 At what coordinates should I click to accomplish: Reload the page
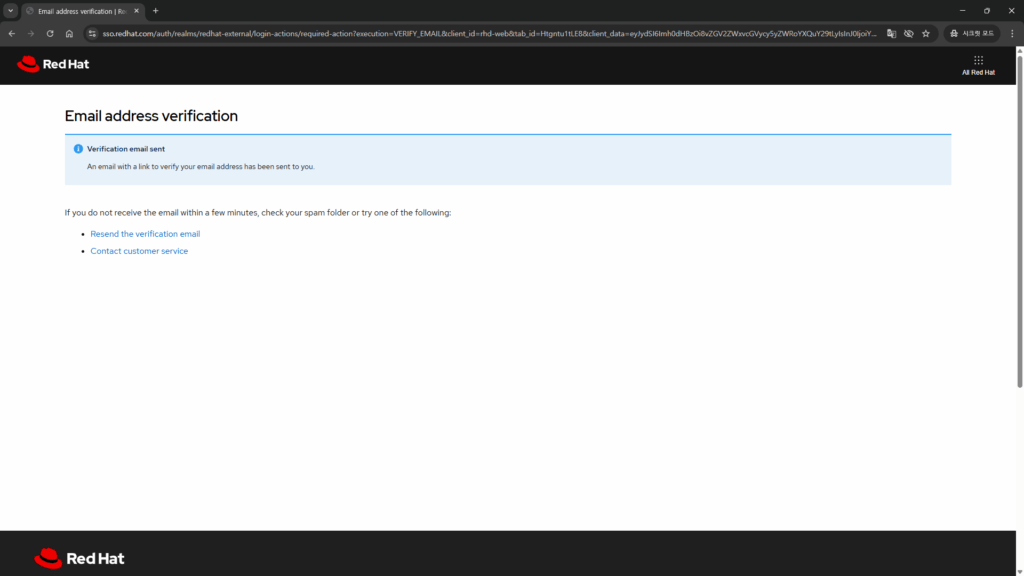(50, 33)
